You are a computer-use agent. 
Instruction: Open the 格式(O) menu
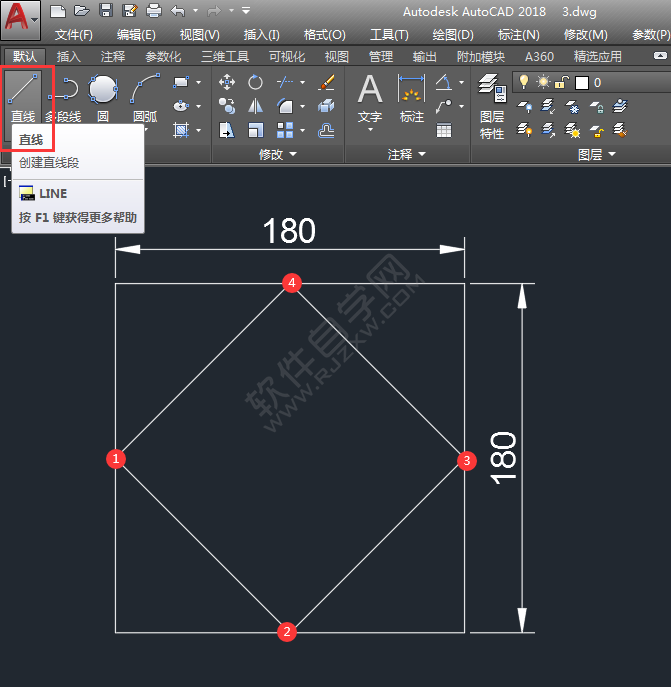(324, 35)
